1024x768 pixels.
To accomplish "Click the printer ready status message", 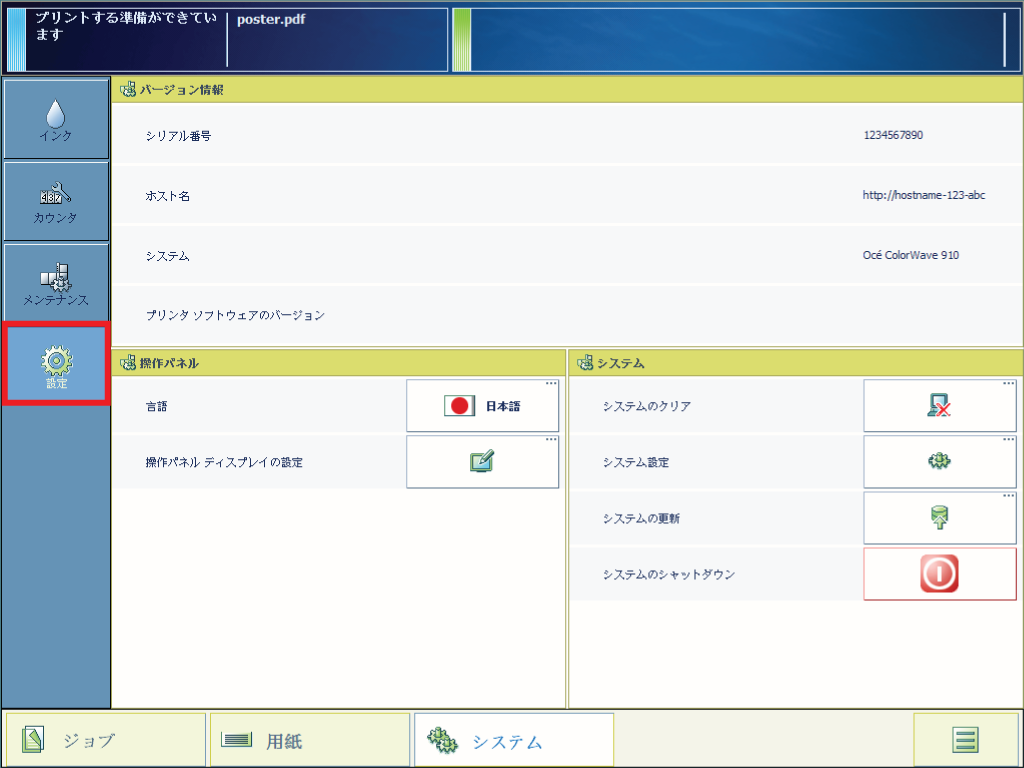I will coord(125,26).
